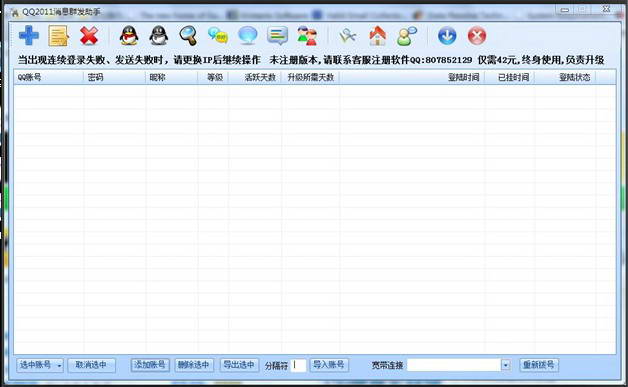Image resolution: width=628 pixels, height=387 pixels.
Task: Click the tools settings icon
Action: coord(347,36)
